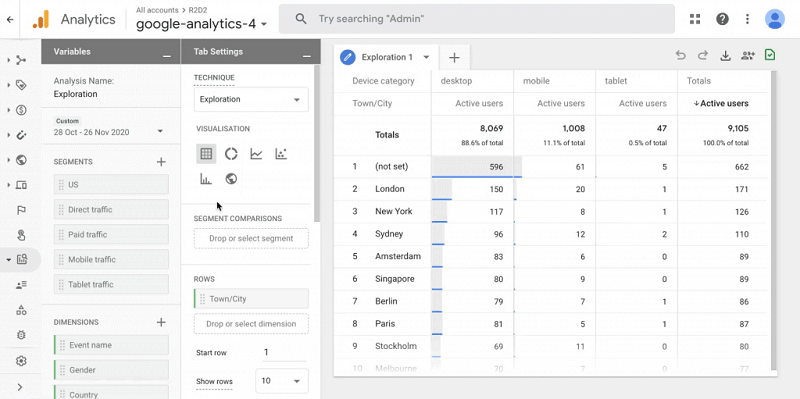Select the line chart visualisation
Image resolution: width=800 pixels, height=399 pixels.
[x=256, y=154]
